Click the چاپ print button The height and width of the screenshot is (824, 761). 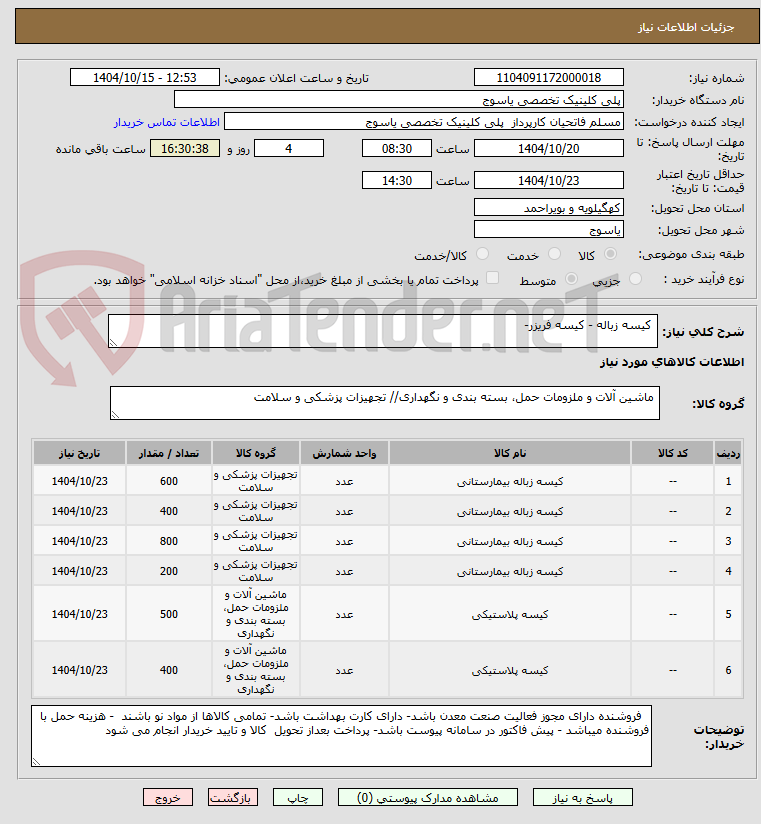pyautogui.click(x=298, y=797)
